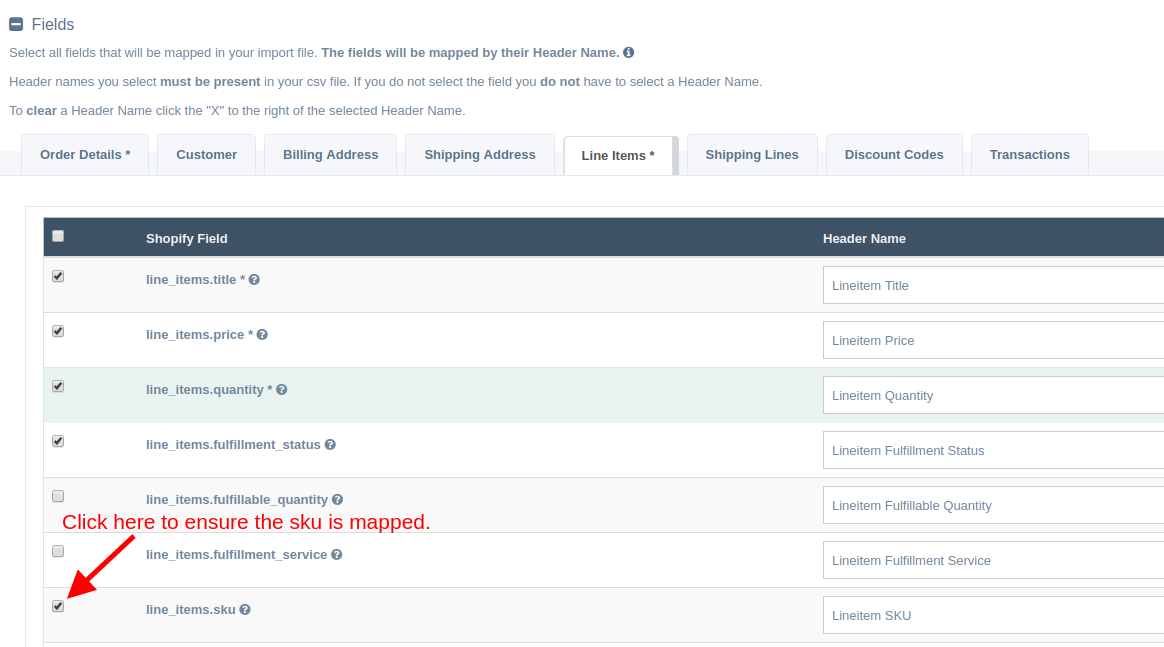Click help icon beside line_items.price
The width and height of the screenshot is (1164, 647).
(x=262, y=335)
